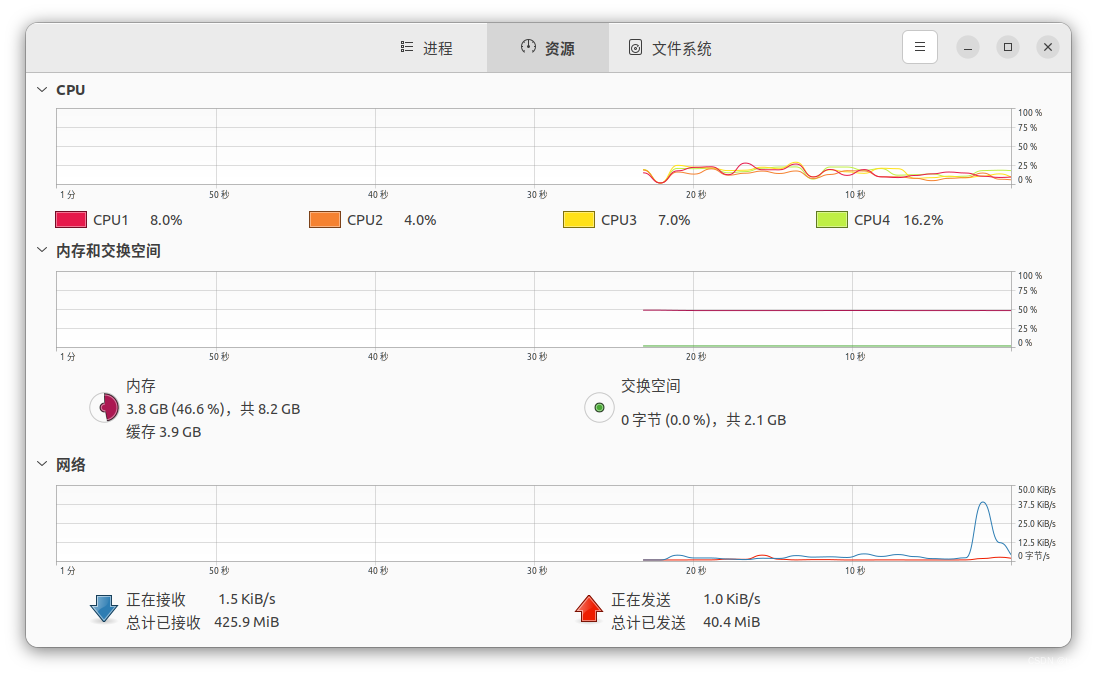Viewport: 1097px width, 676px height.
Task: Click the CPU1 8.0% usage value
Action: point(166,220)
